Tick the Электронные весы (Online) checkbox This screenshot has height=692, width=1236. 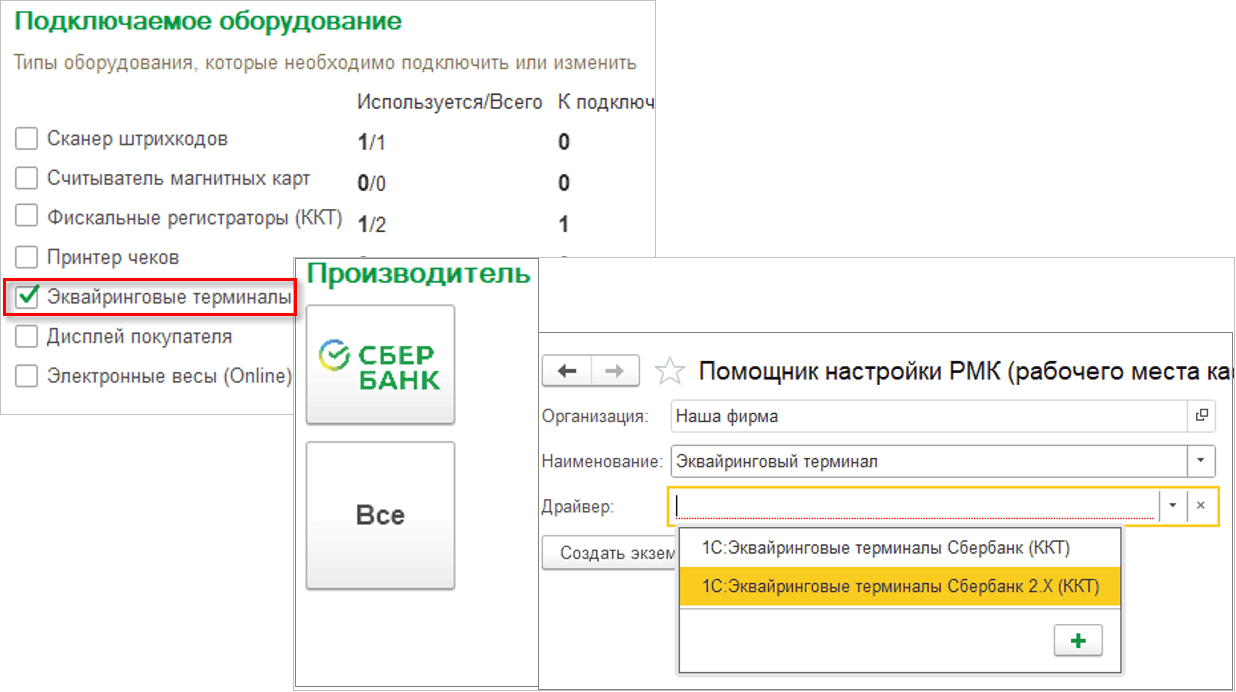click(27, 376)
